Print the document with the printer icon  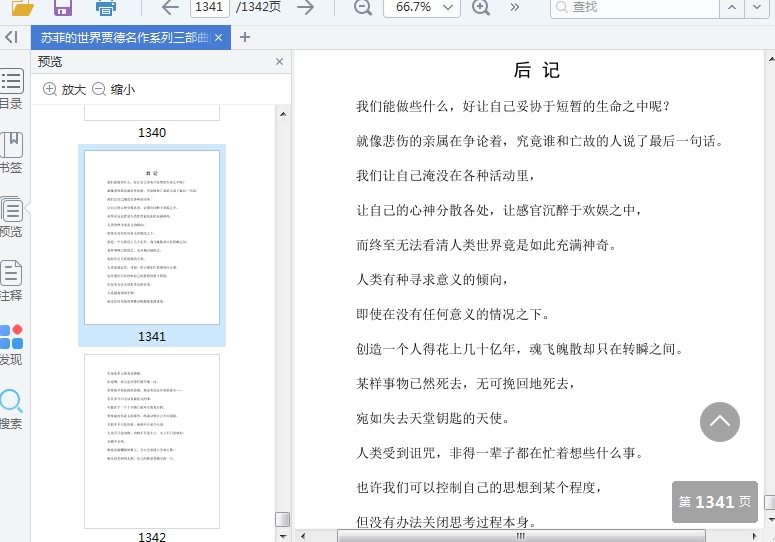105,7
